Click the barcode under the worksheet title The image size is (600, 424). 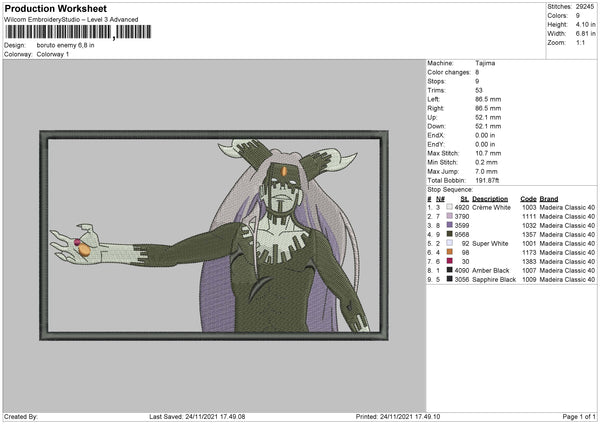pos(78,32)
